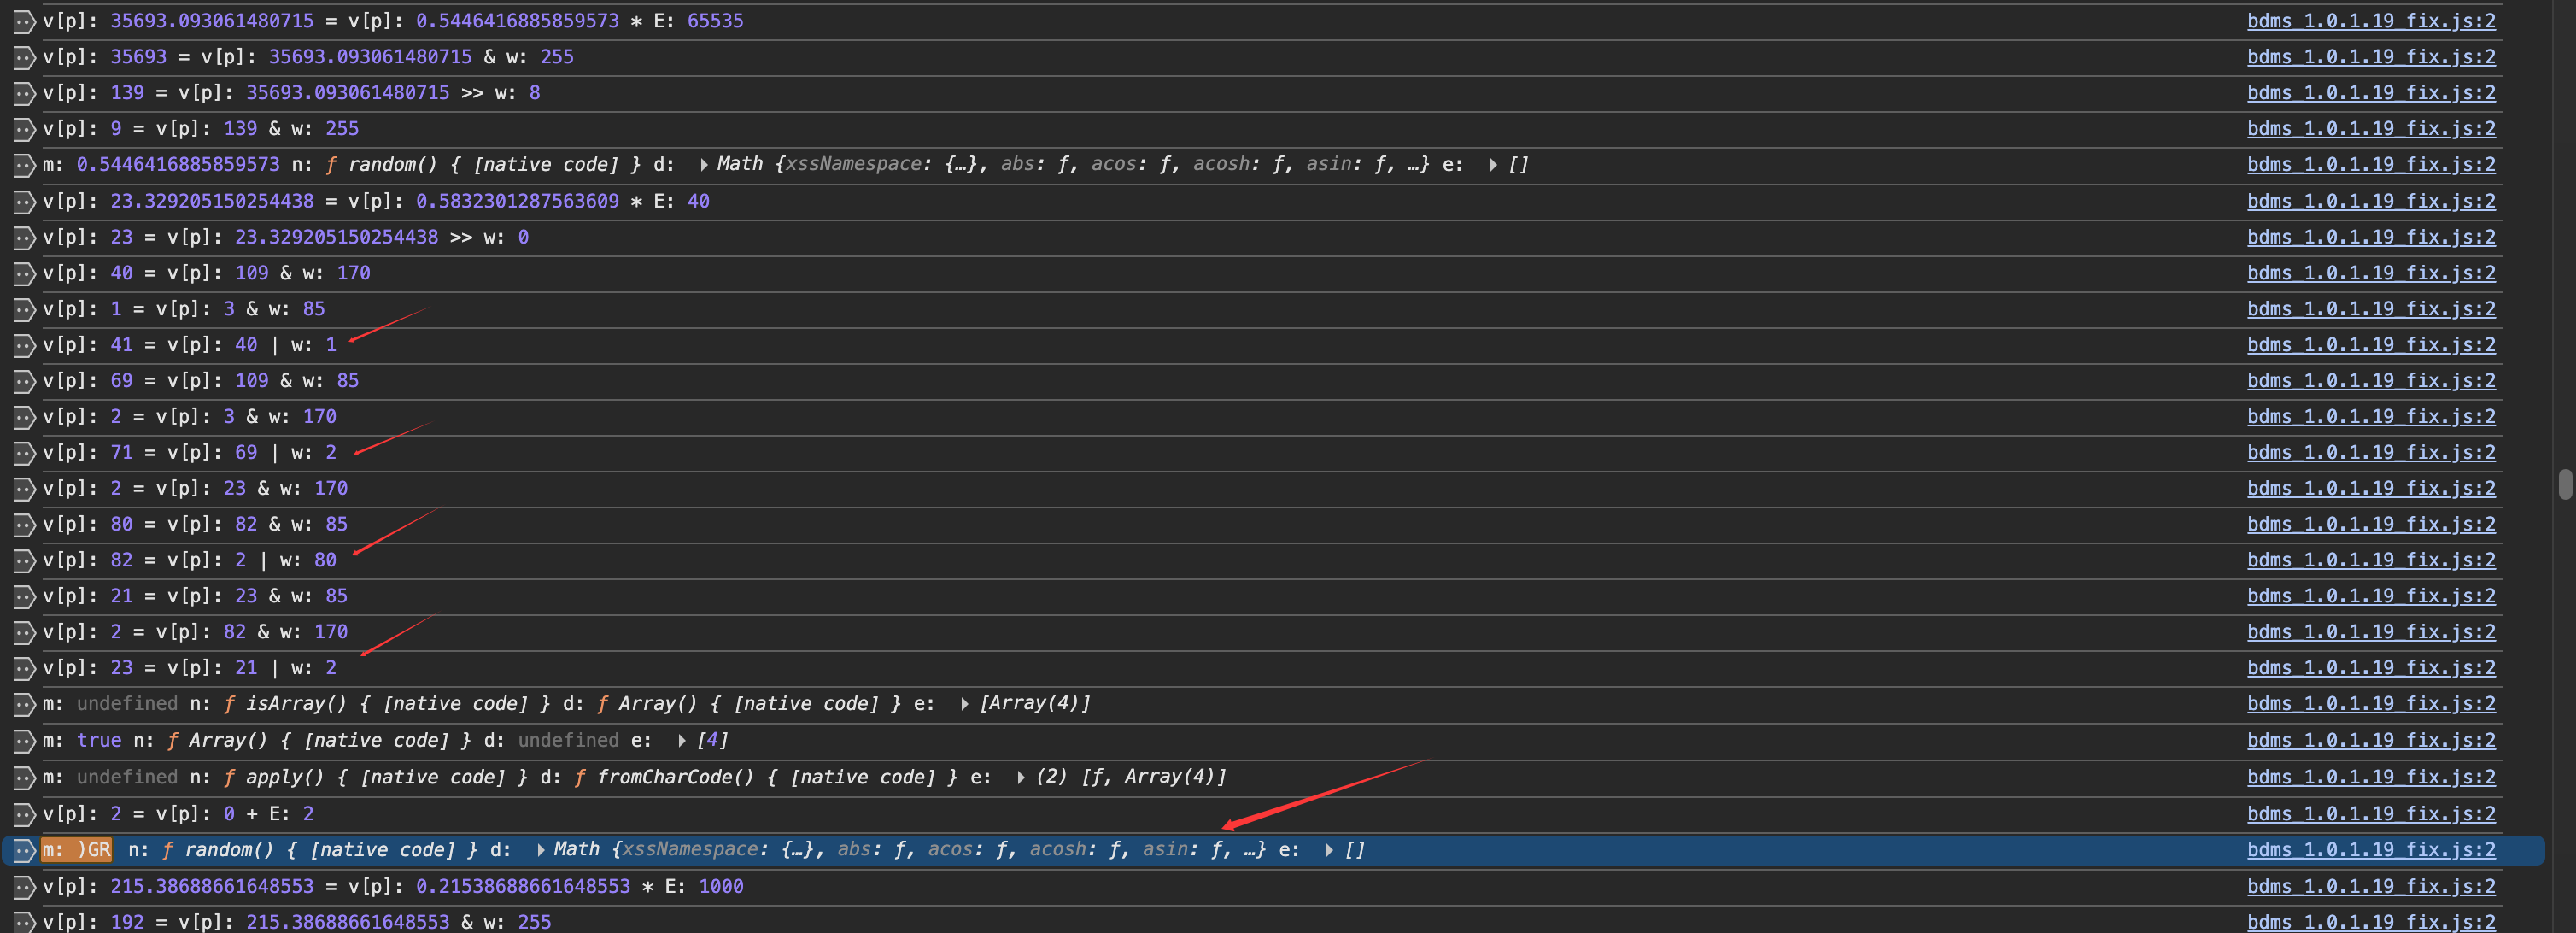The height and width of the screenshot is (933, 2576).
Task: Expand Math object in 'm: 0.5446416885859573' row
Action: pos(704,165)
